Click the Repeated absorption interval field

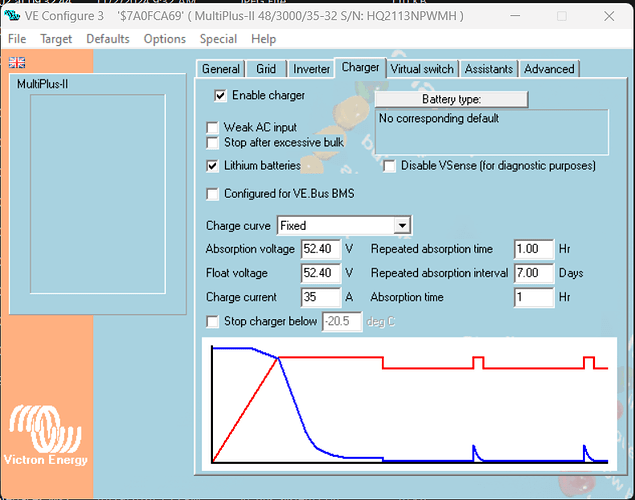click(x=534, y=273)
